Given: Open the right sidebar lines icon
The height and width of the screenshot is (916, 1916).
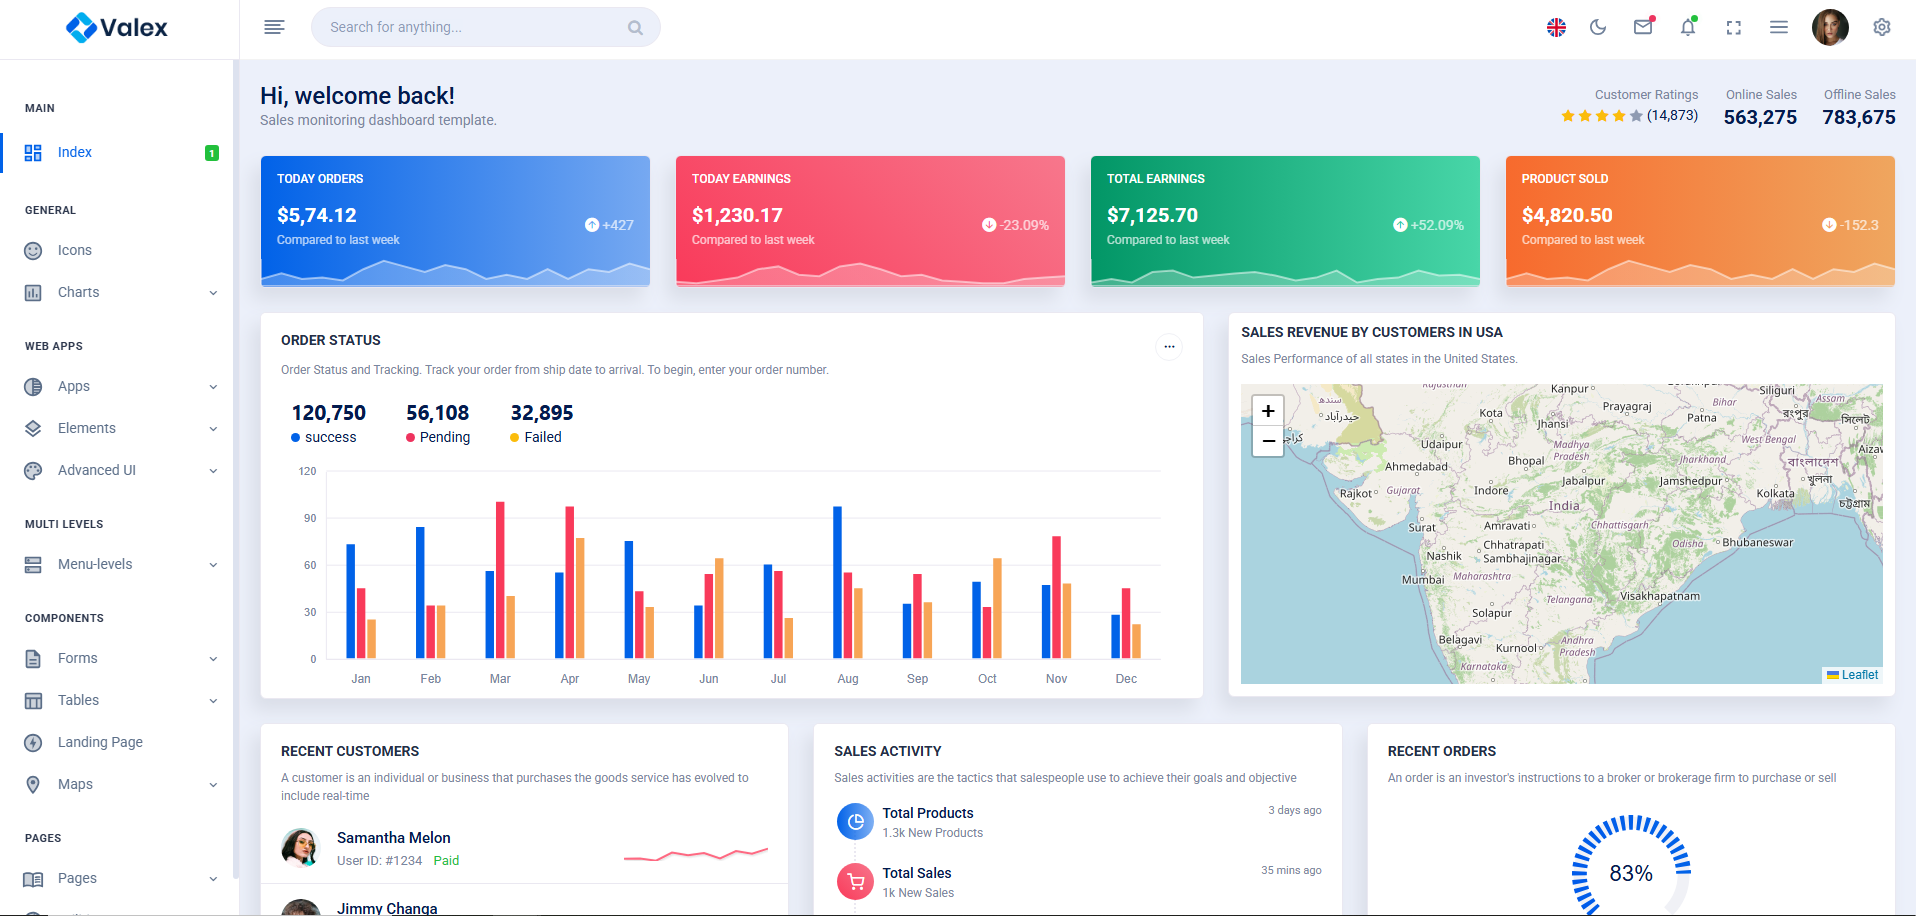Looking at the screenshot, I should pos(1779,27).
